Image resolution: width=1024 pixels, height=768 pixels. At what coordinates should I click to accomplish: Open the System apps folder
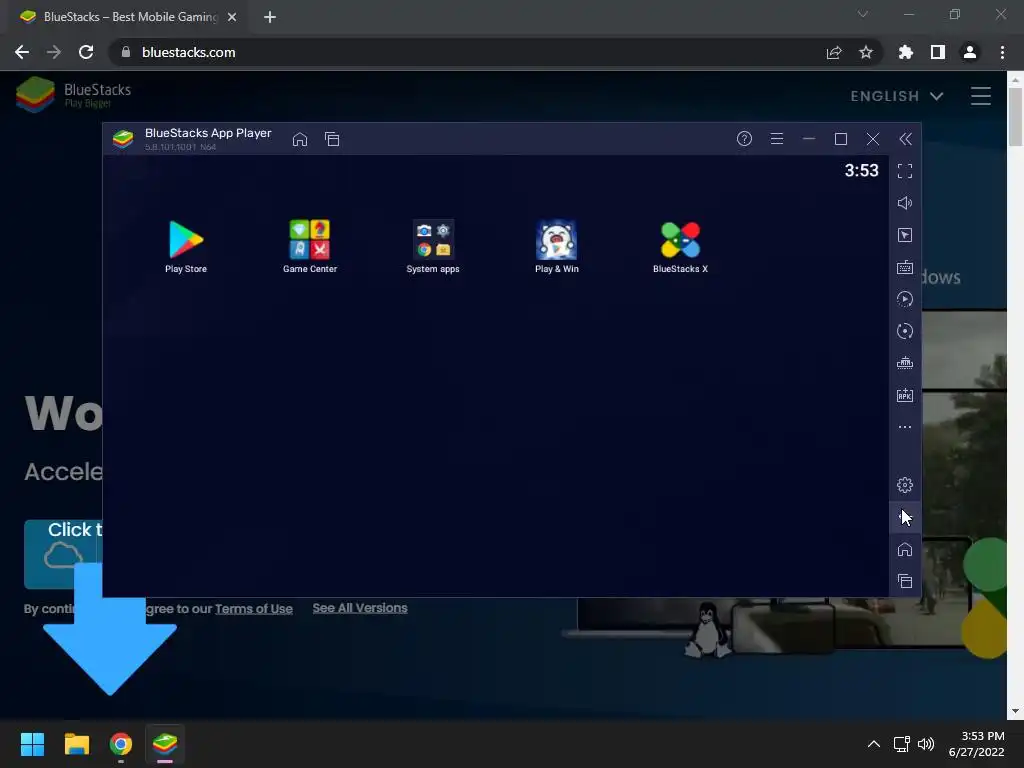pos(433,246)
